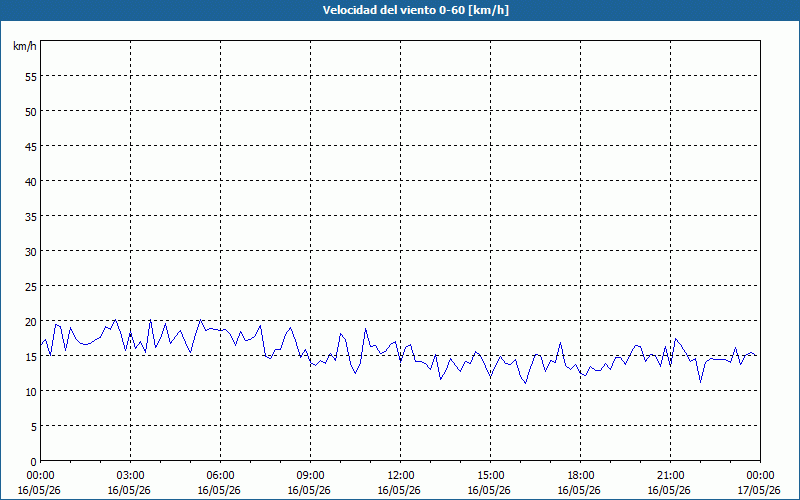The width and height of the screenshot is (800, 500).
Task: Click the "06:00" x-axis time label
Action: point(220,476)
